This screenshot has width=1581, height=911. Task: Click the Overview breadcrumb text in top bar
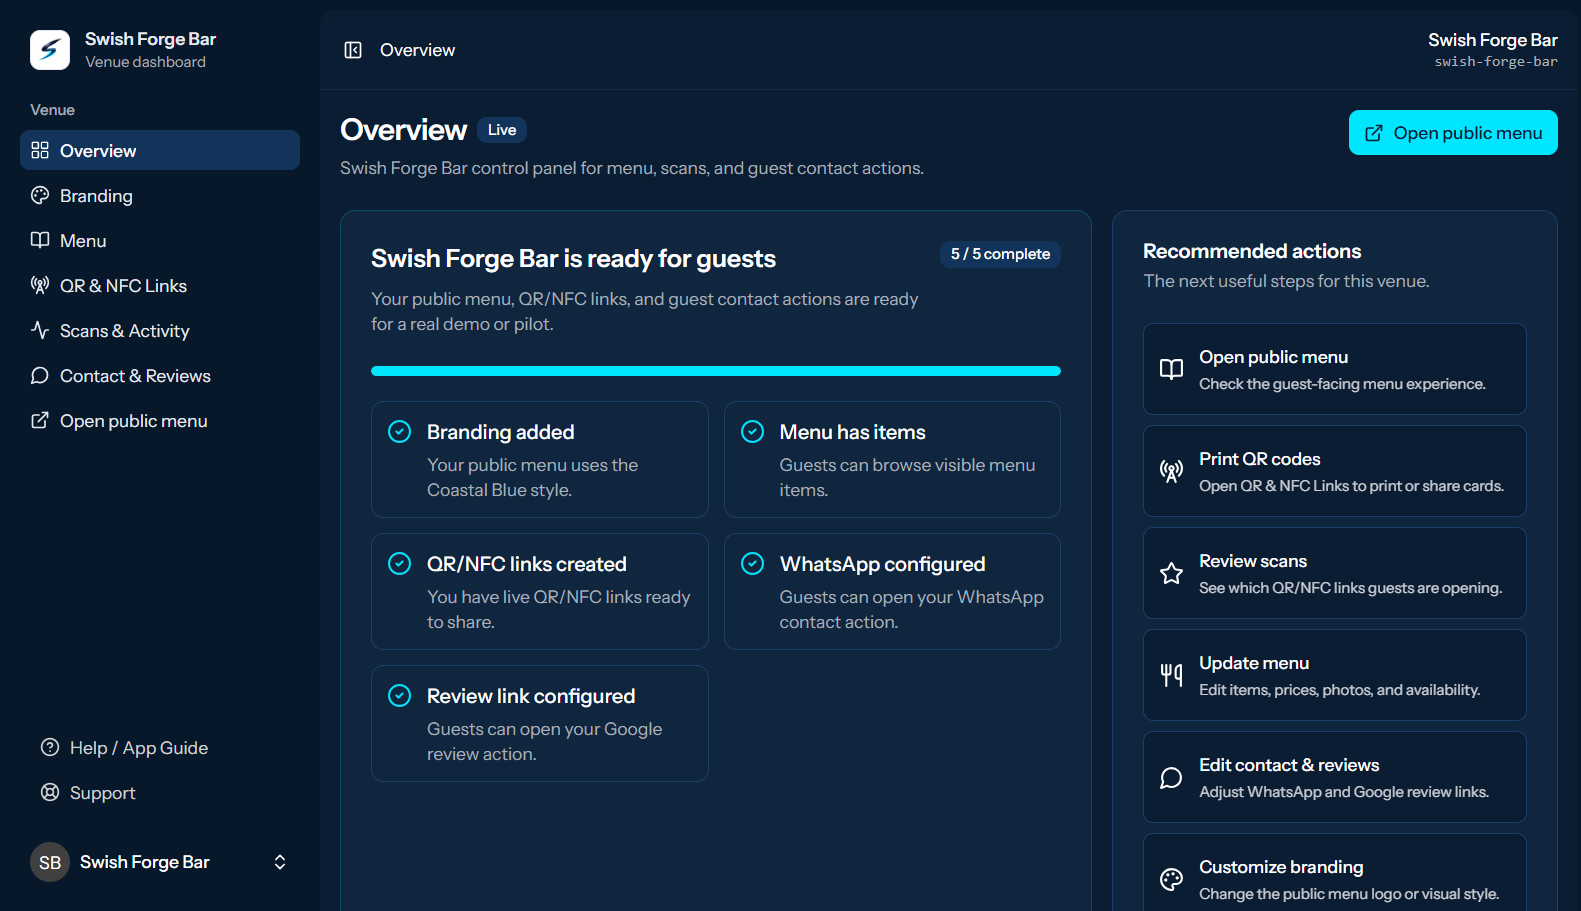417,50
